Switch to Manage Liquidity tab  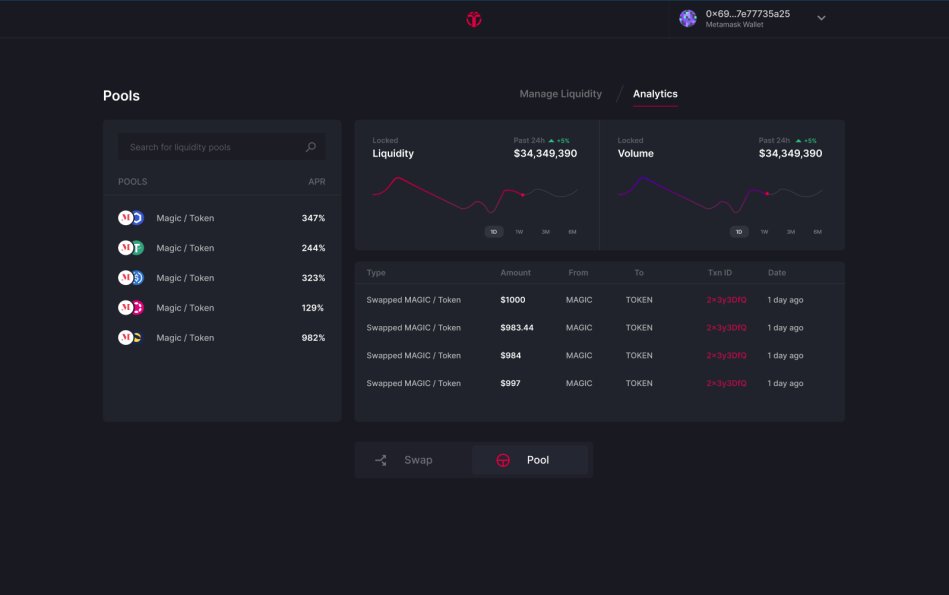(560, 94)
